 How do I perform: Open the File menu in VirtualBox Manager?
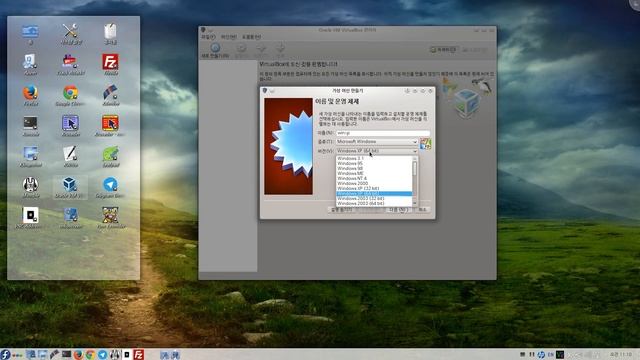click(x=208, y=37)
